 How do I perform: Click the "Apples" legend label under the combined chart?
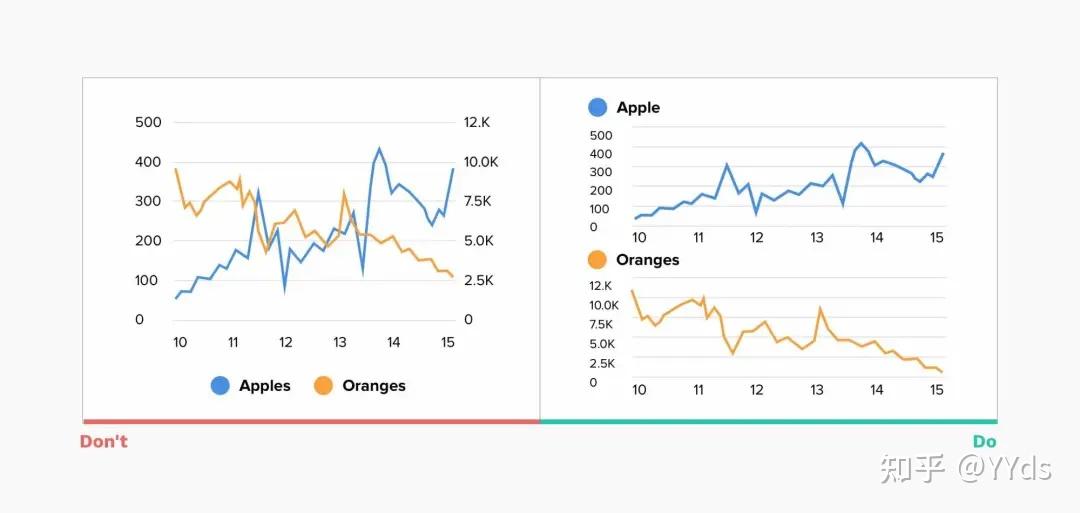click(x=265, y=386)
